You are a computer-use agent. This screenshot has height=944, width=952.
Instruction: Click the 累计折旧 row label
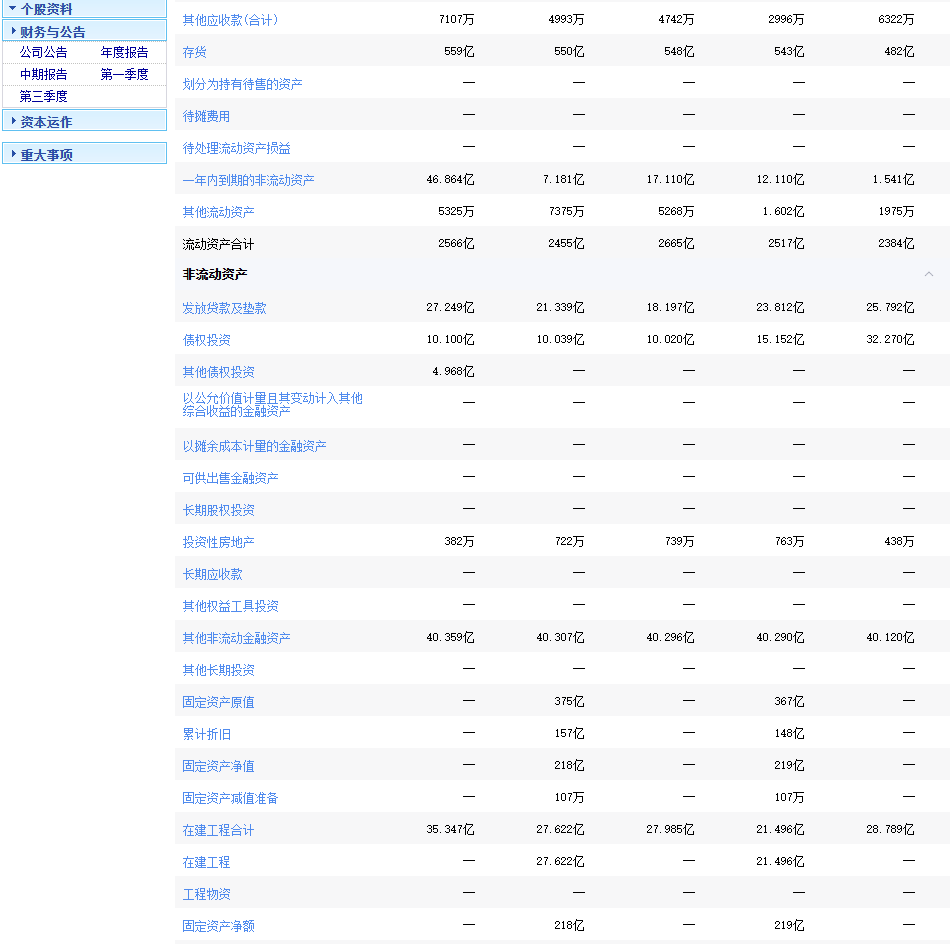pos(206,734)
